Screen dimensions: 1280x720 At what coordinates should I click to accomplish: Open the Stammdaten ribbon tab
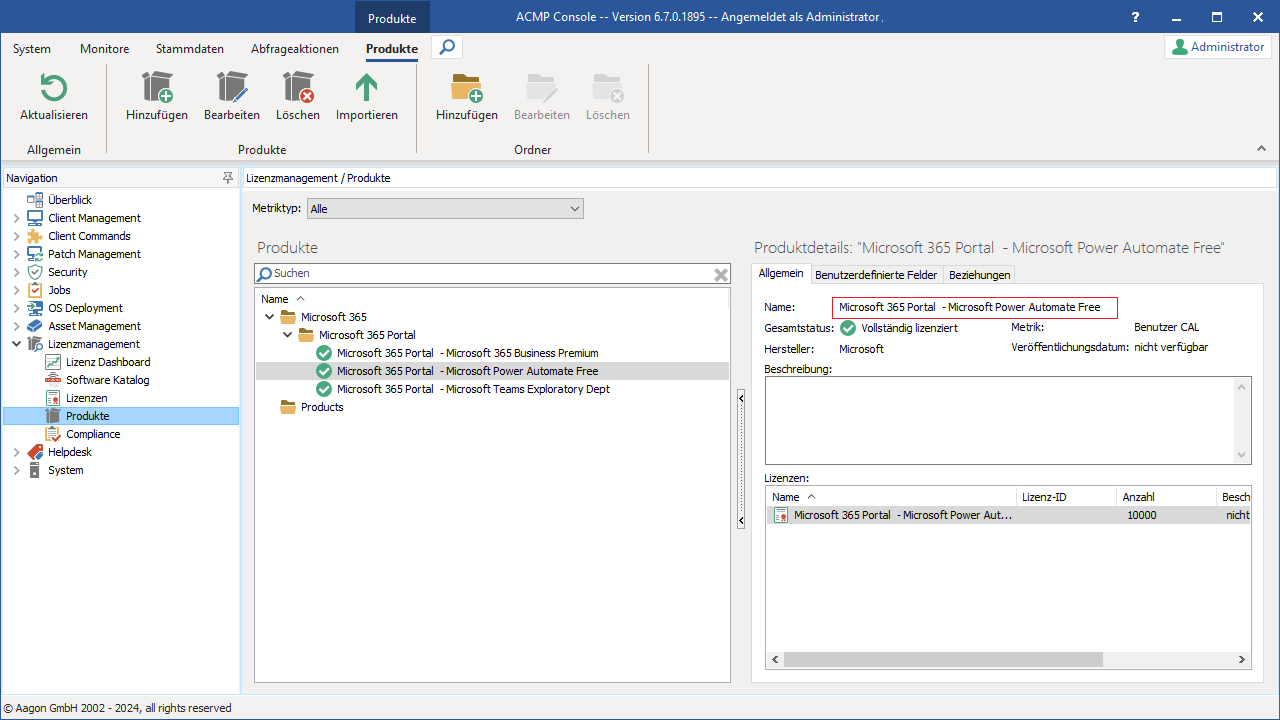(x=189, y=49)
